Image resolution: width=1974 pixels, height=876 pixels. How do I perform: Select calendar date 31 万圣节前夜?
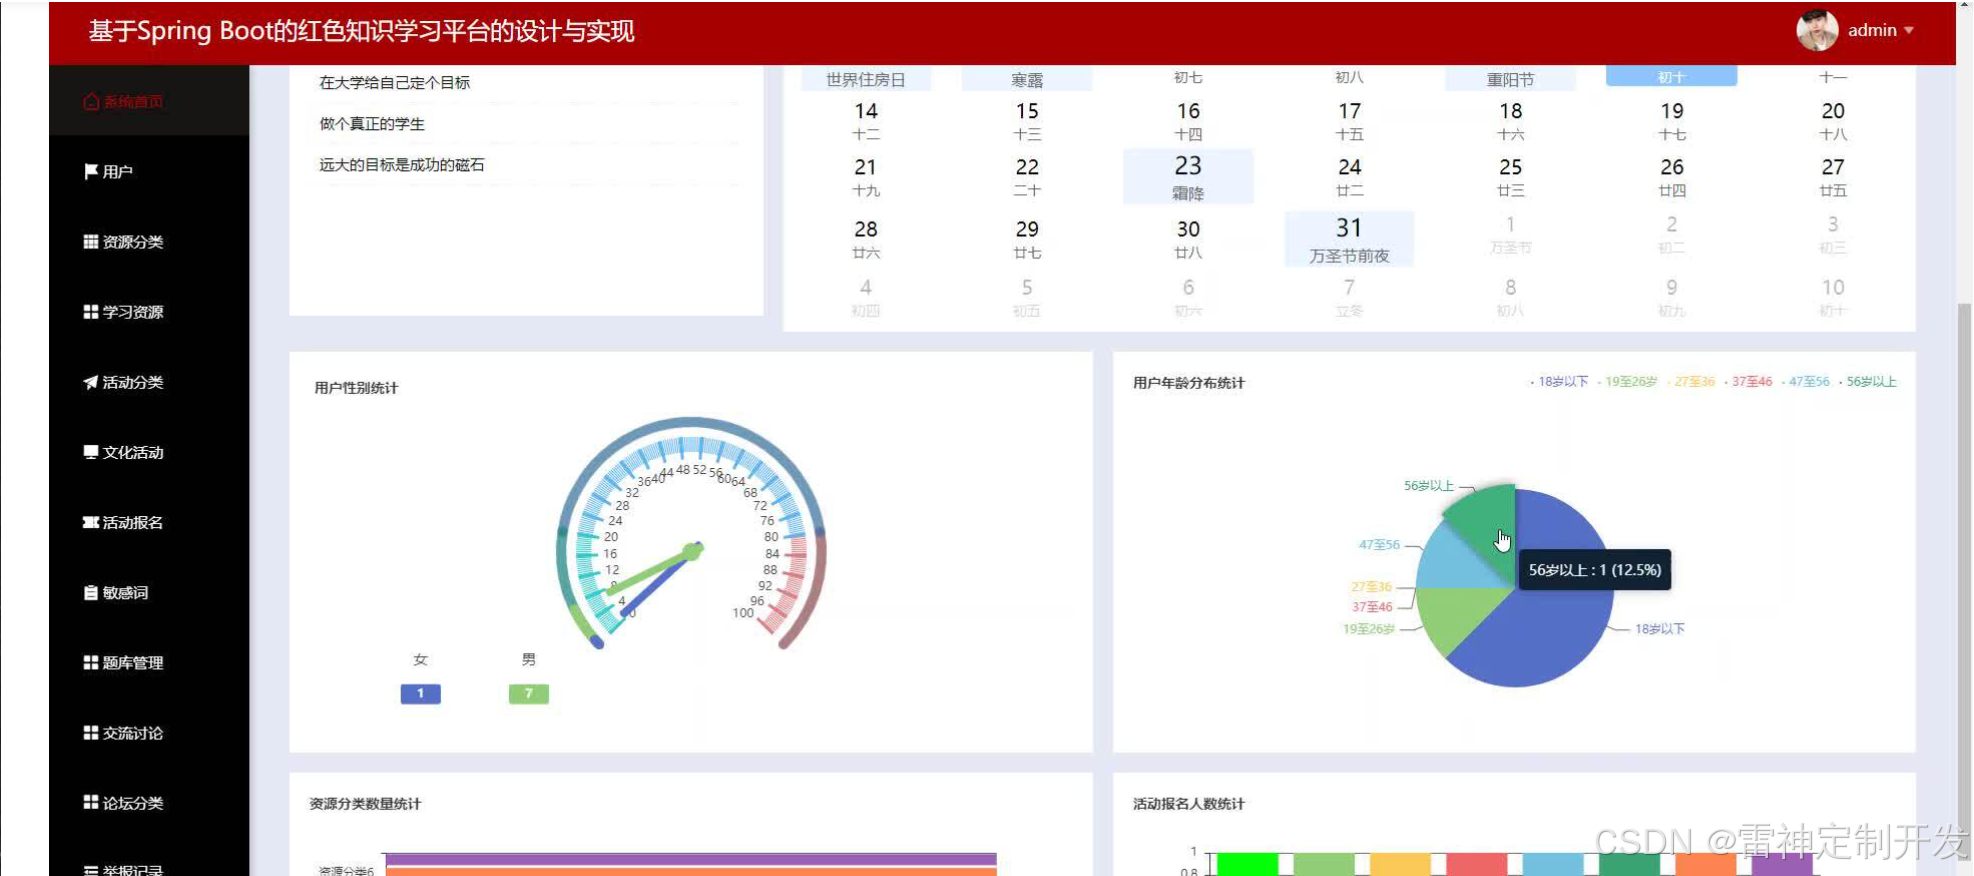tap(1349, 239)
